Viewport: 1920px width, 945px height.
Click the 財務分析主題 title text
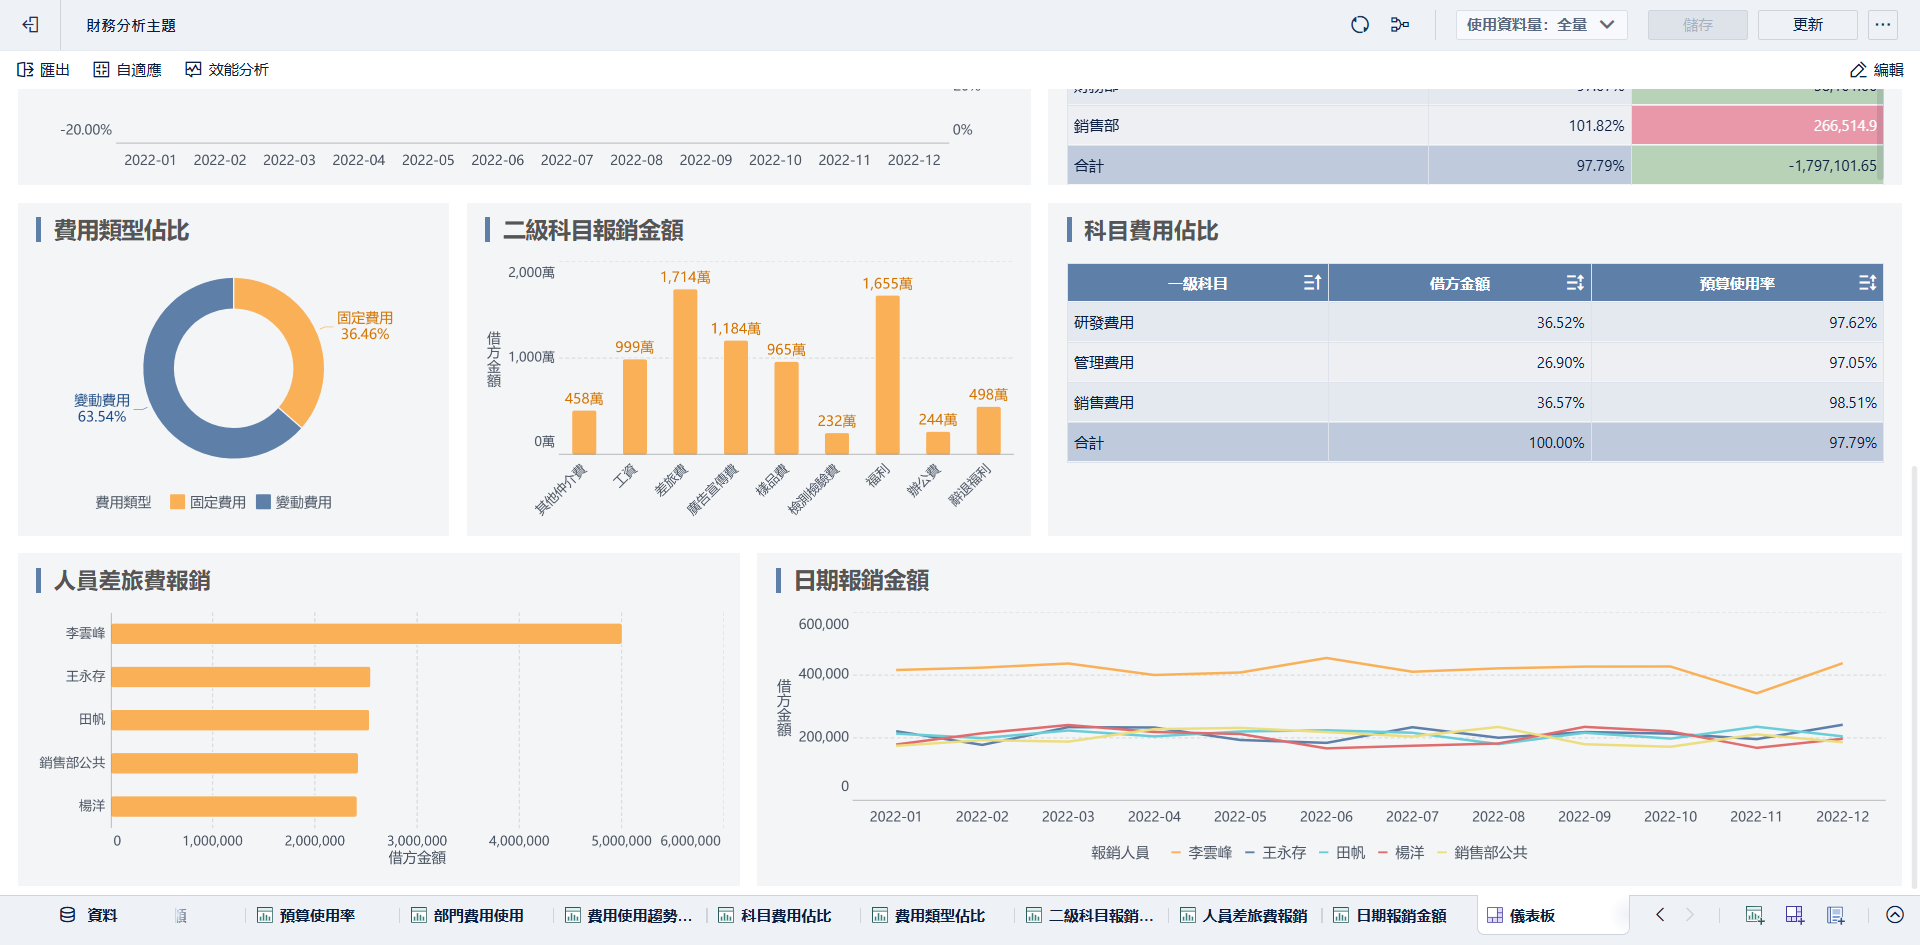point(131,25)
